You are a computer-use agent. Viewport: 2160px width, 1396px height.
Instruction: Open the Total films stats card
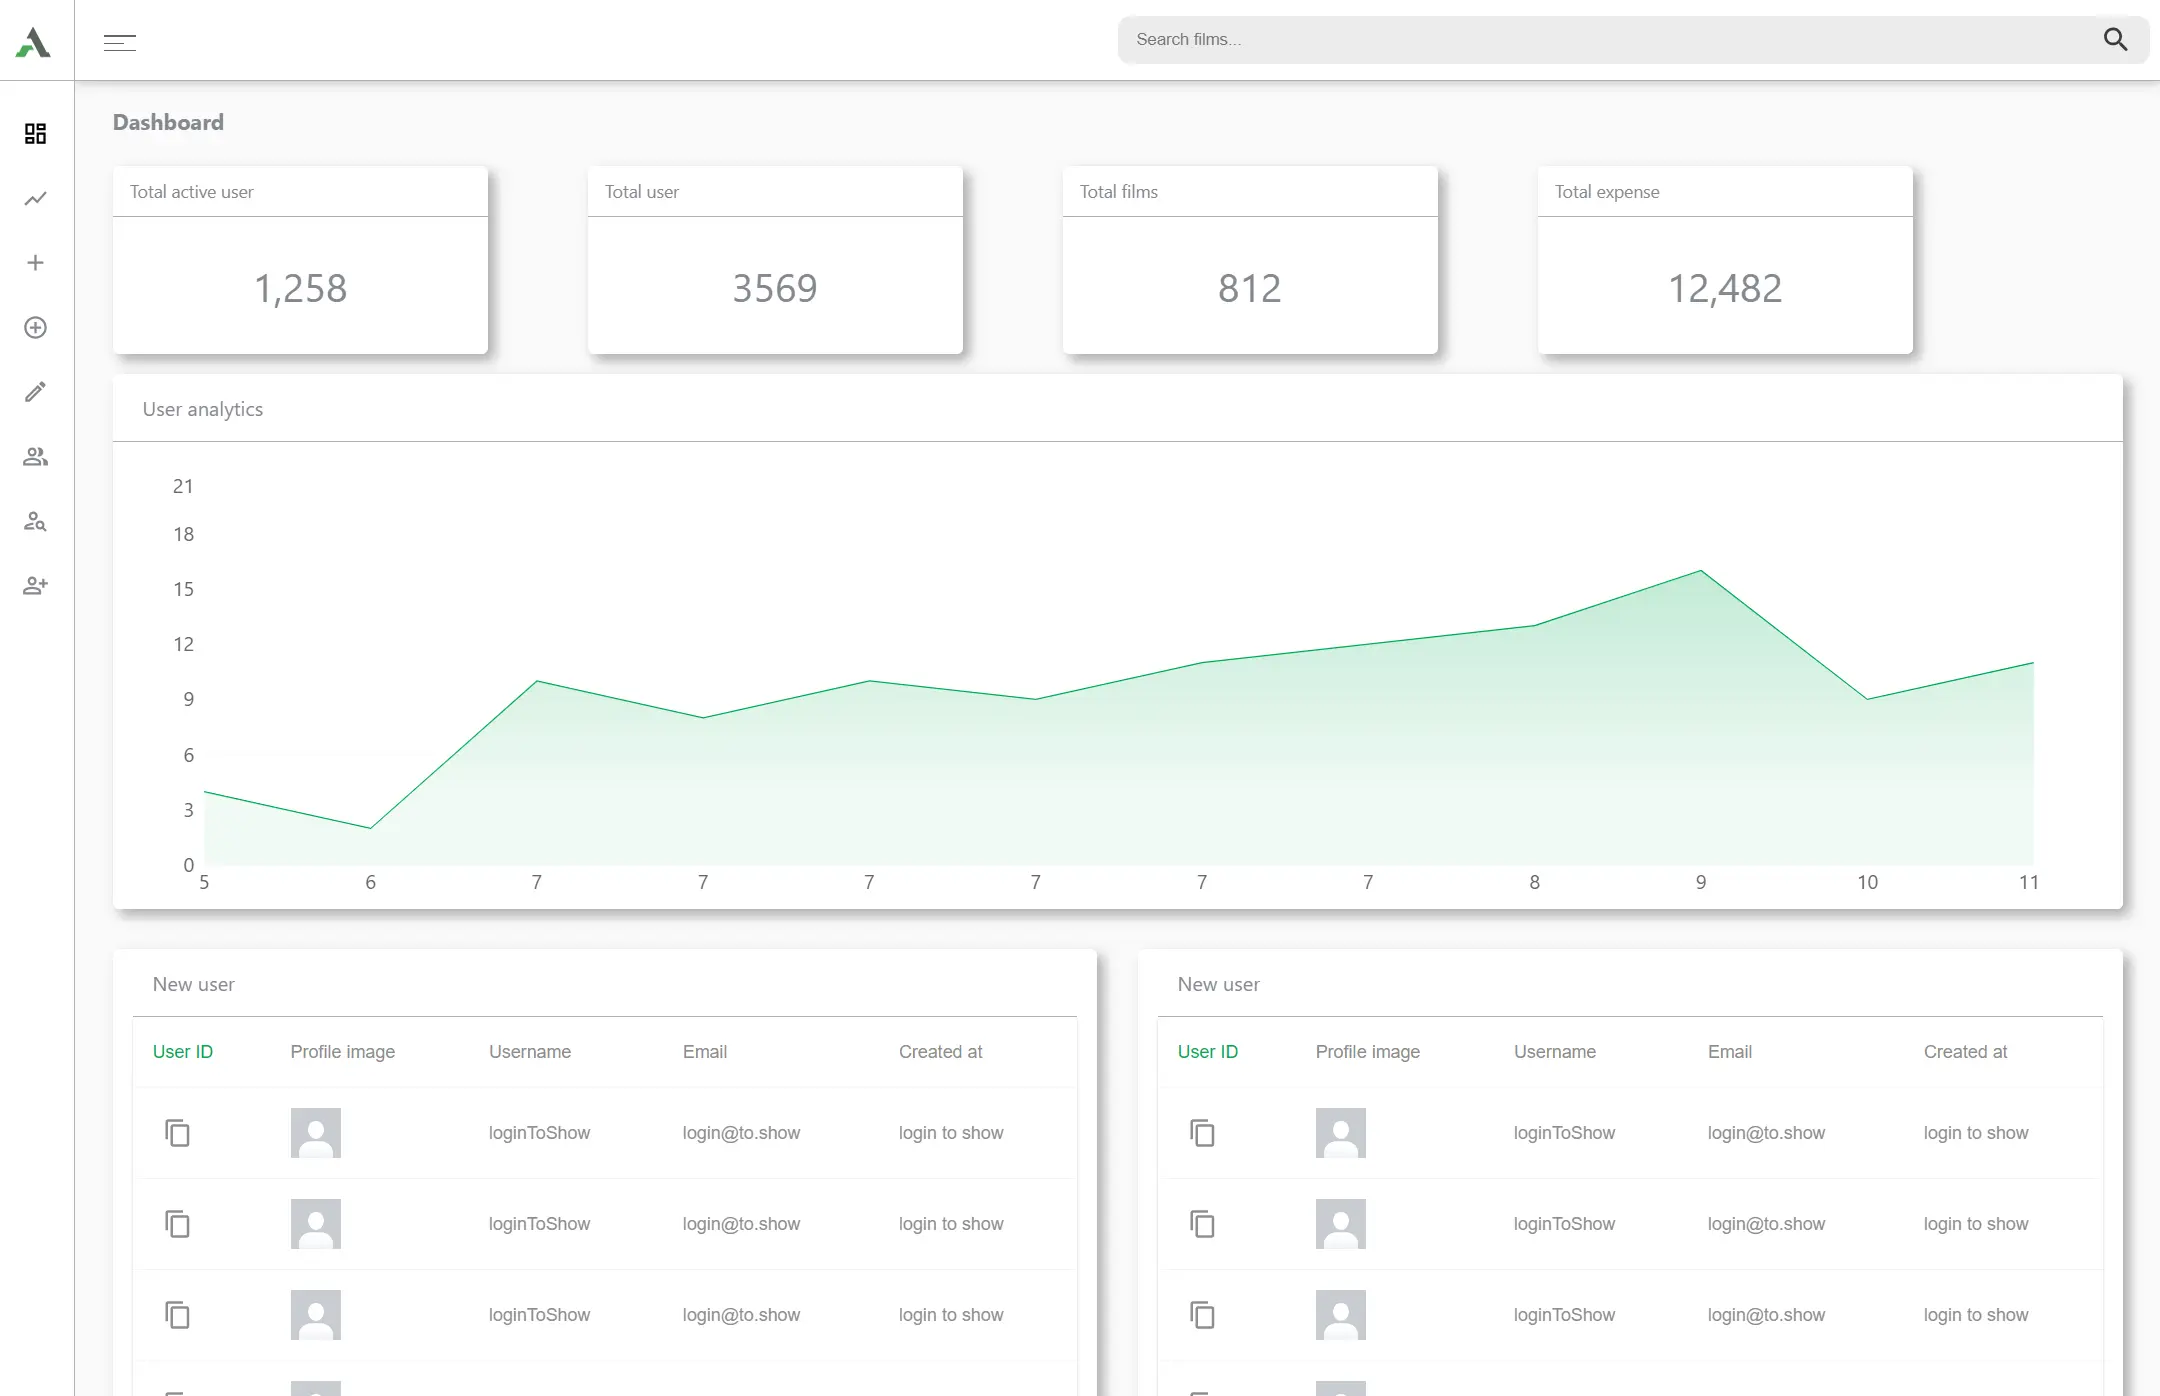click(x=1249, y=262)
